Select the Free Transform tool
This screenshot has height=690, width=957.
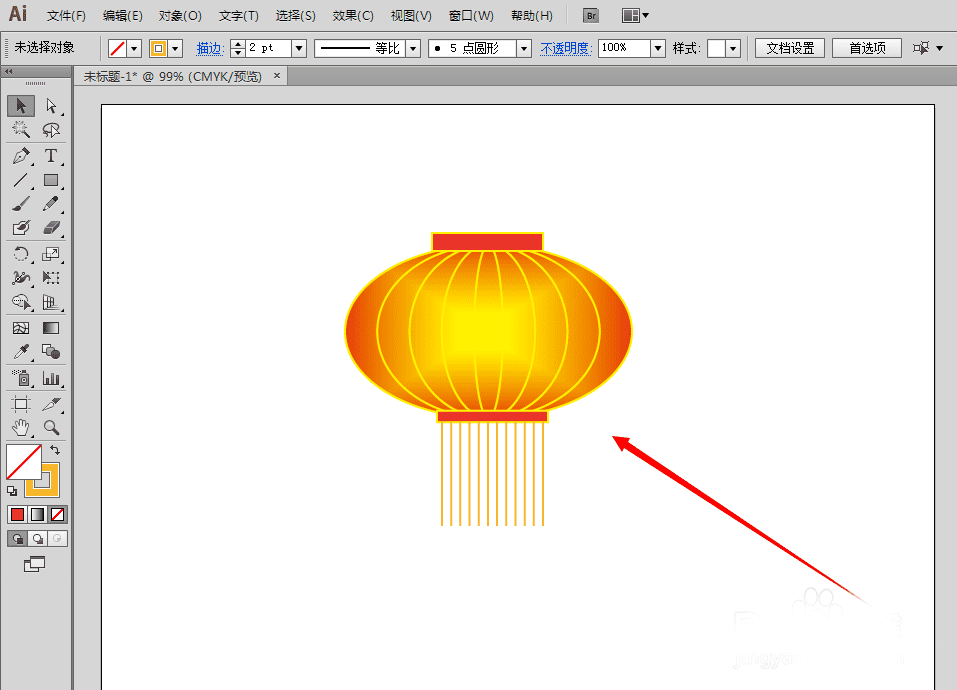[x=51, y=278]
